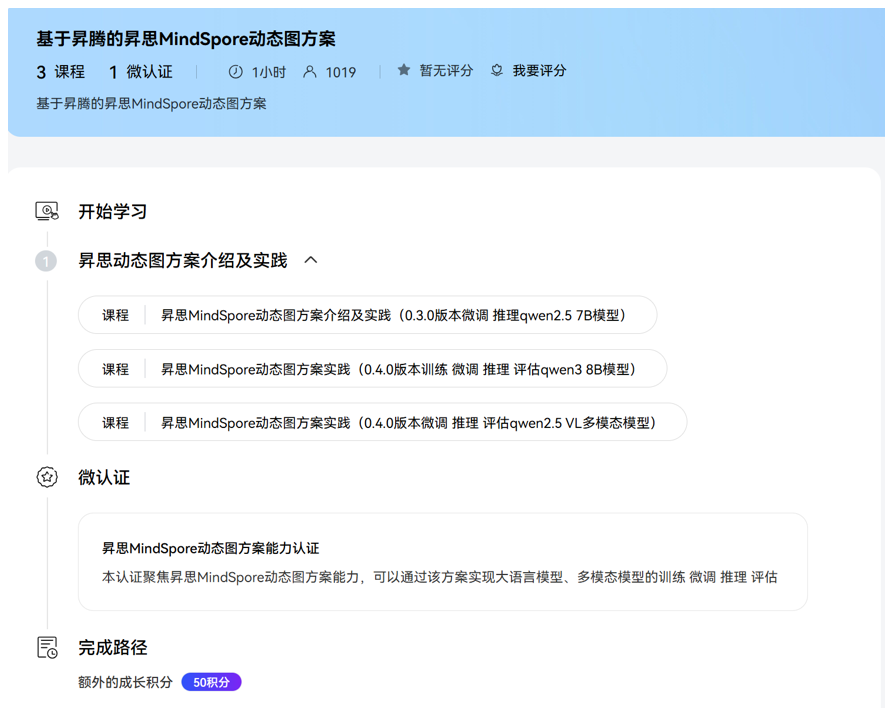Click the 1小时 duration text
The image size is (891, 724).
click(x=269, y=72)
